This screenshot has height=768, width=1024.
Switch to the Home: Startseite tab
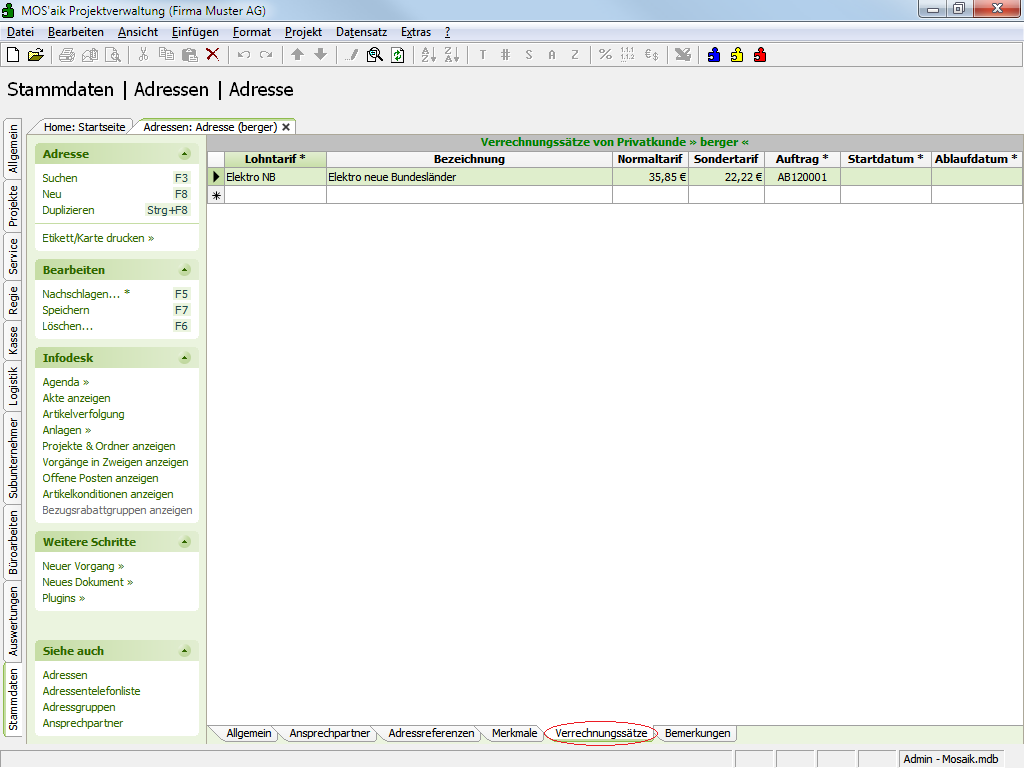[x=84, y=127]
